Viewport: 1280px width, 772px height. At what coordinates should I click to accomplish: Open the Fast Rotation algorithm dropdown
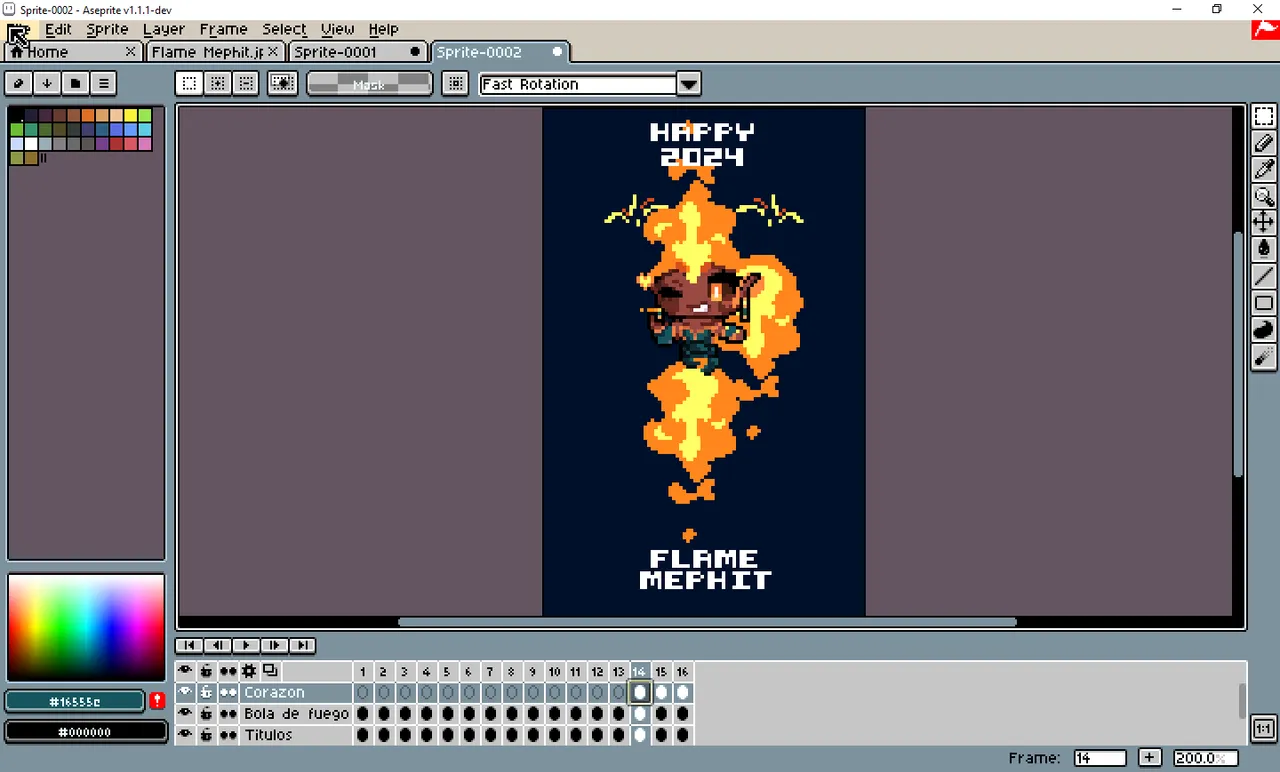(x=578, y=84)
